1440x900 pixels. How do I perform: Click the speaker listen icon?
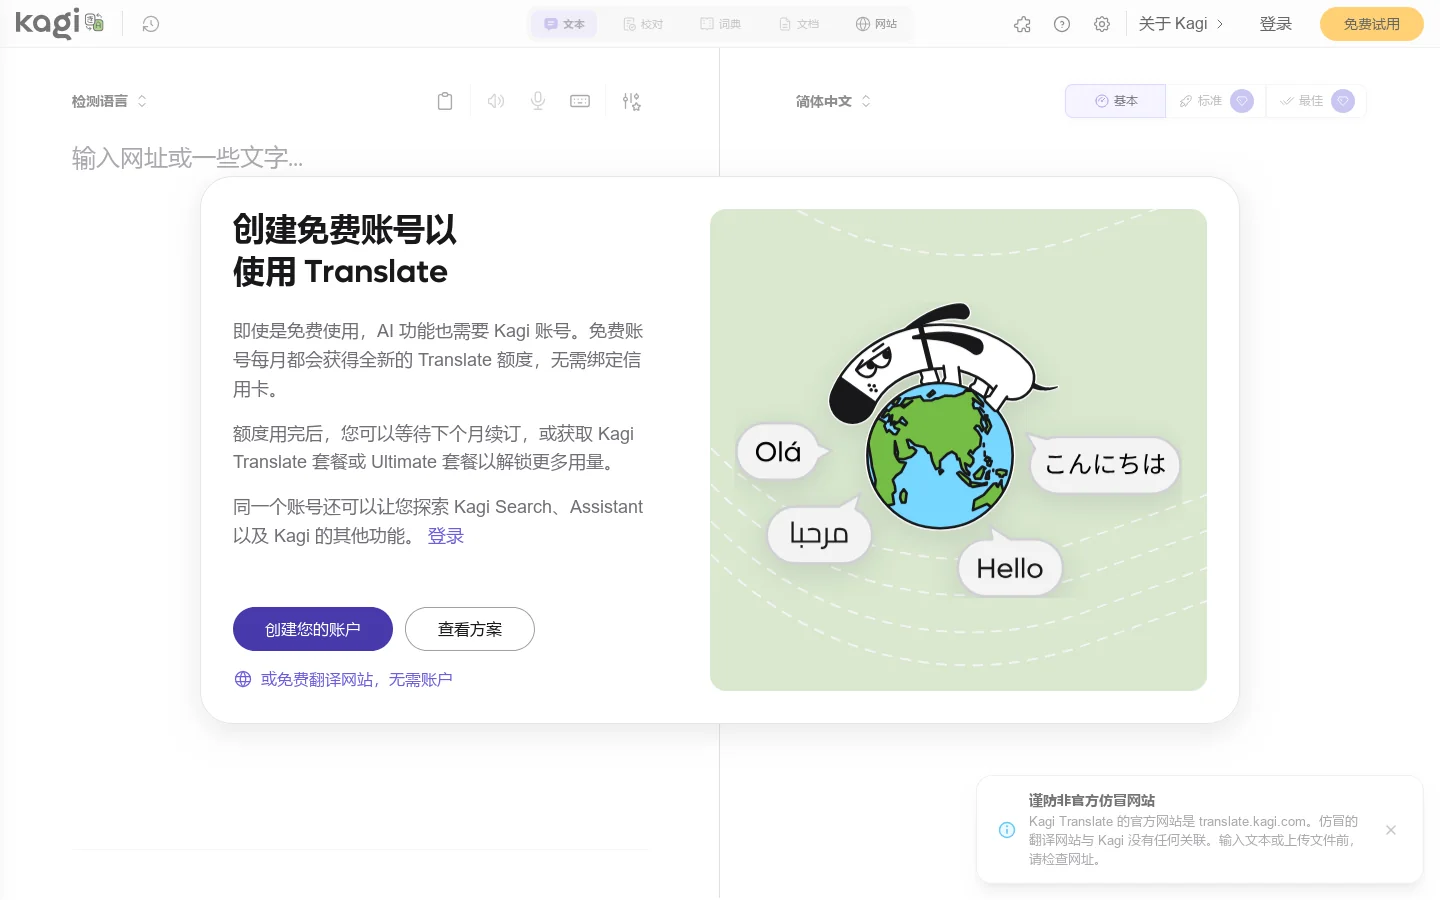pos(496,101)
